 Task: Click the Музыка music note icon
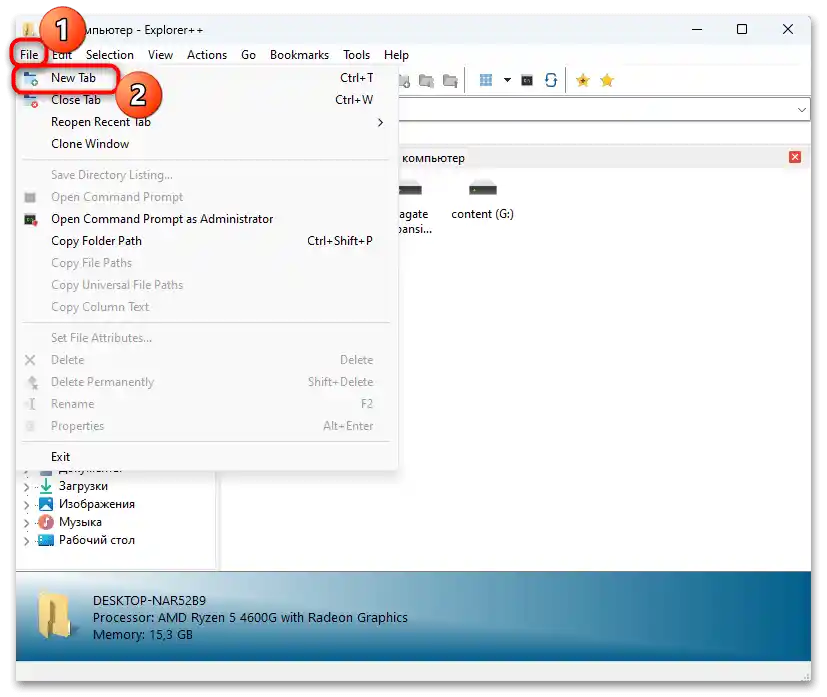[44, 521]
